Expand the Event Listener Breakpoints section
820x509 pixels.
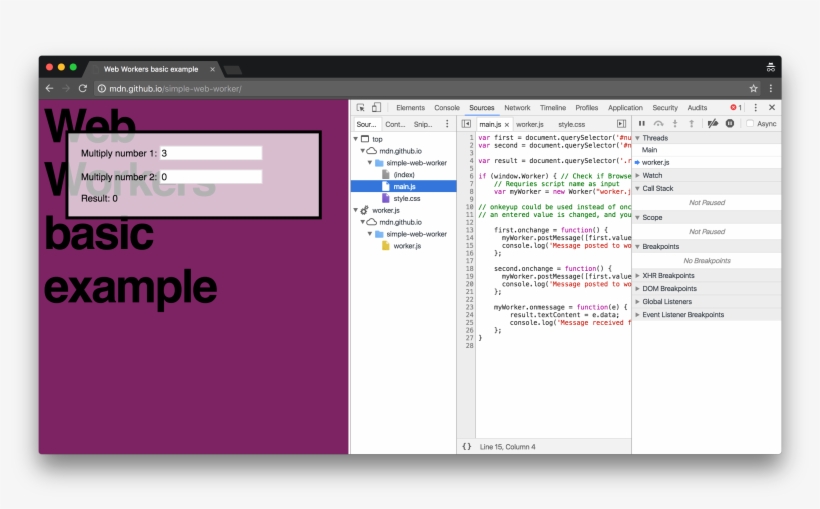pyautogui.click(x=683, y=314)
